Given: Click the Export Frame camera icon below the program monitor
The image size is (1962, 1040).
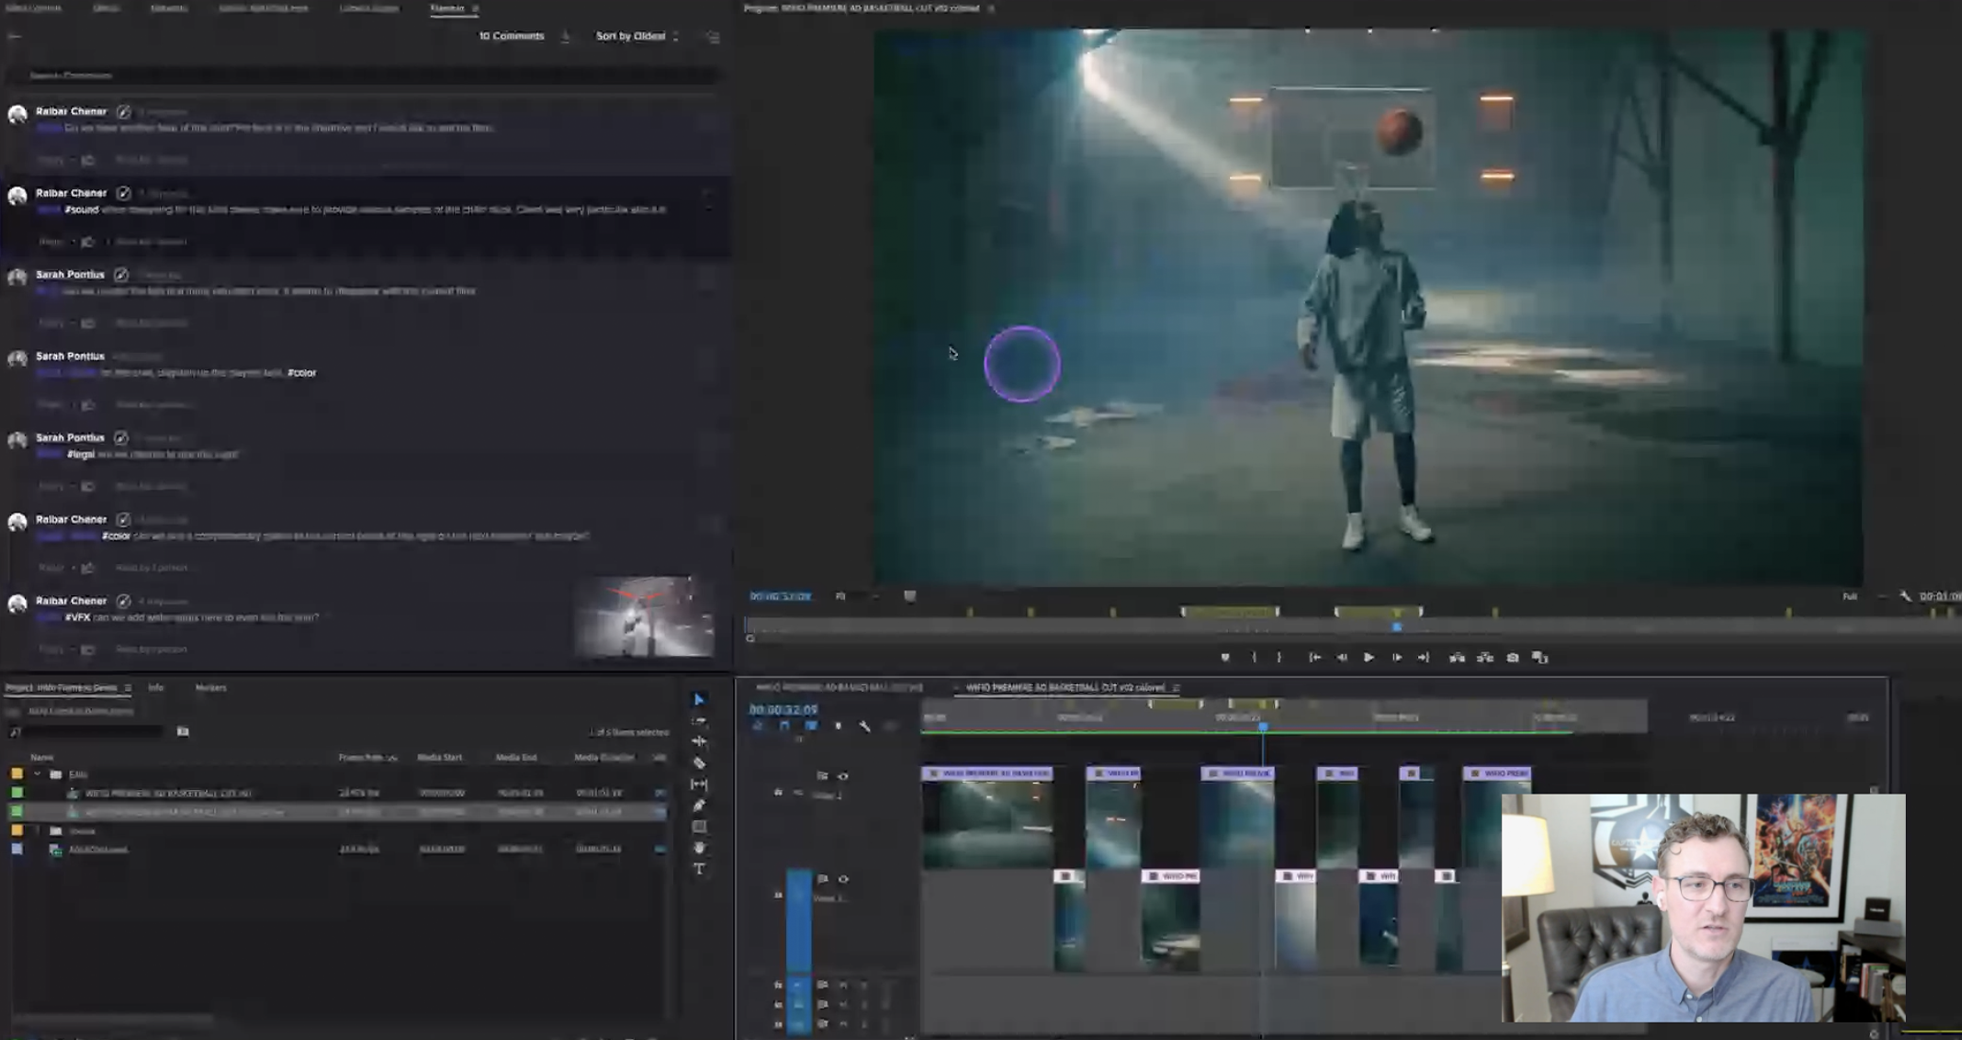Looking at the screenshot, I should tap(1512, 658).
